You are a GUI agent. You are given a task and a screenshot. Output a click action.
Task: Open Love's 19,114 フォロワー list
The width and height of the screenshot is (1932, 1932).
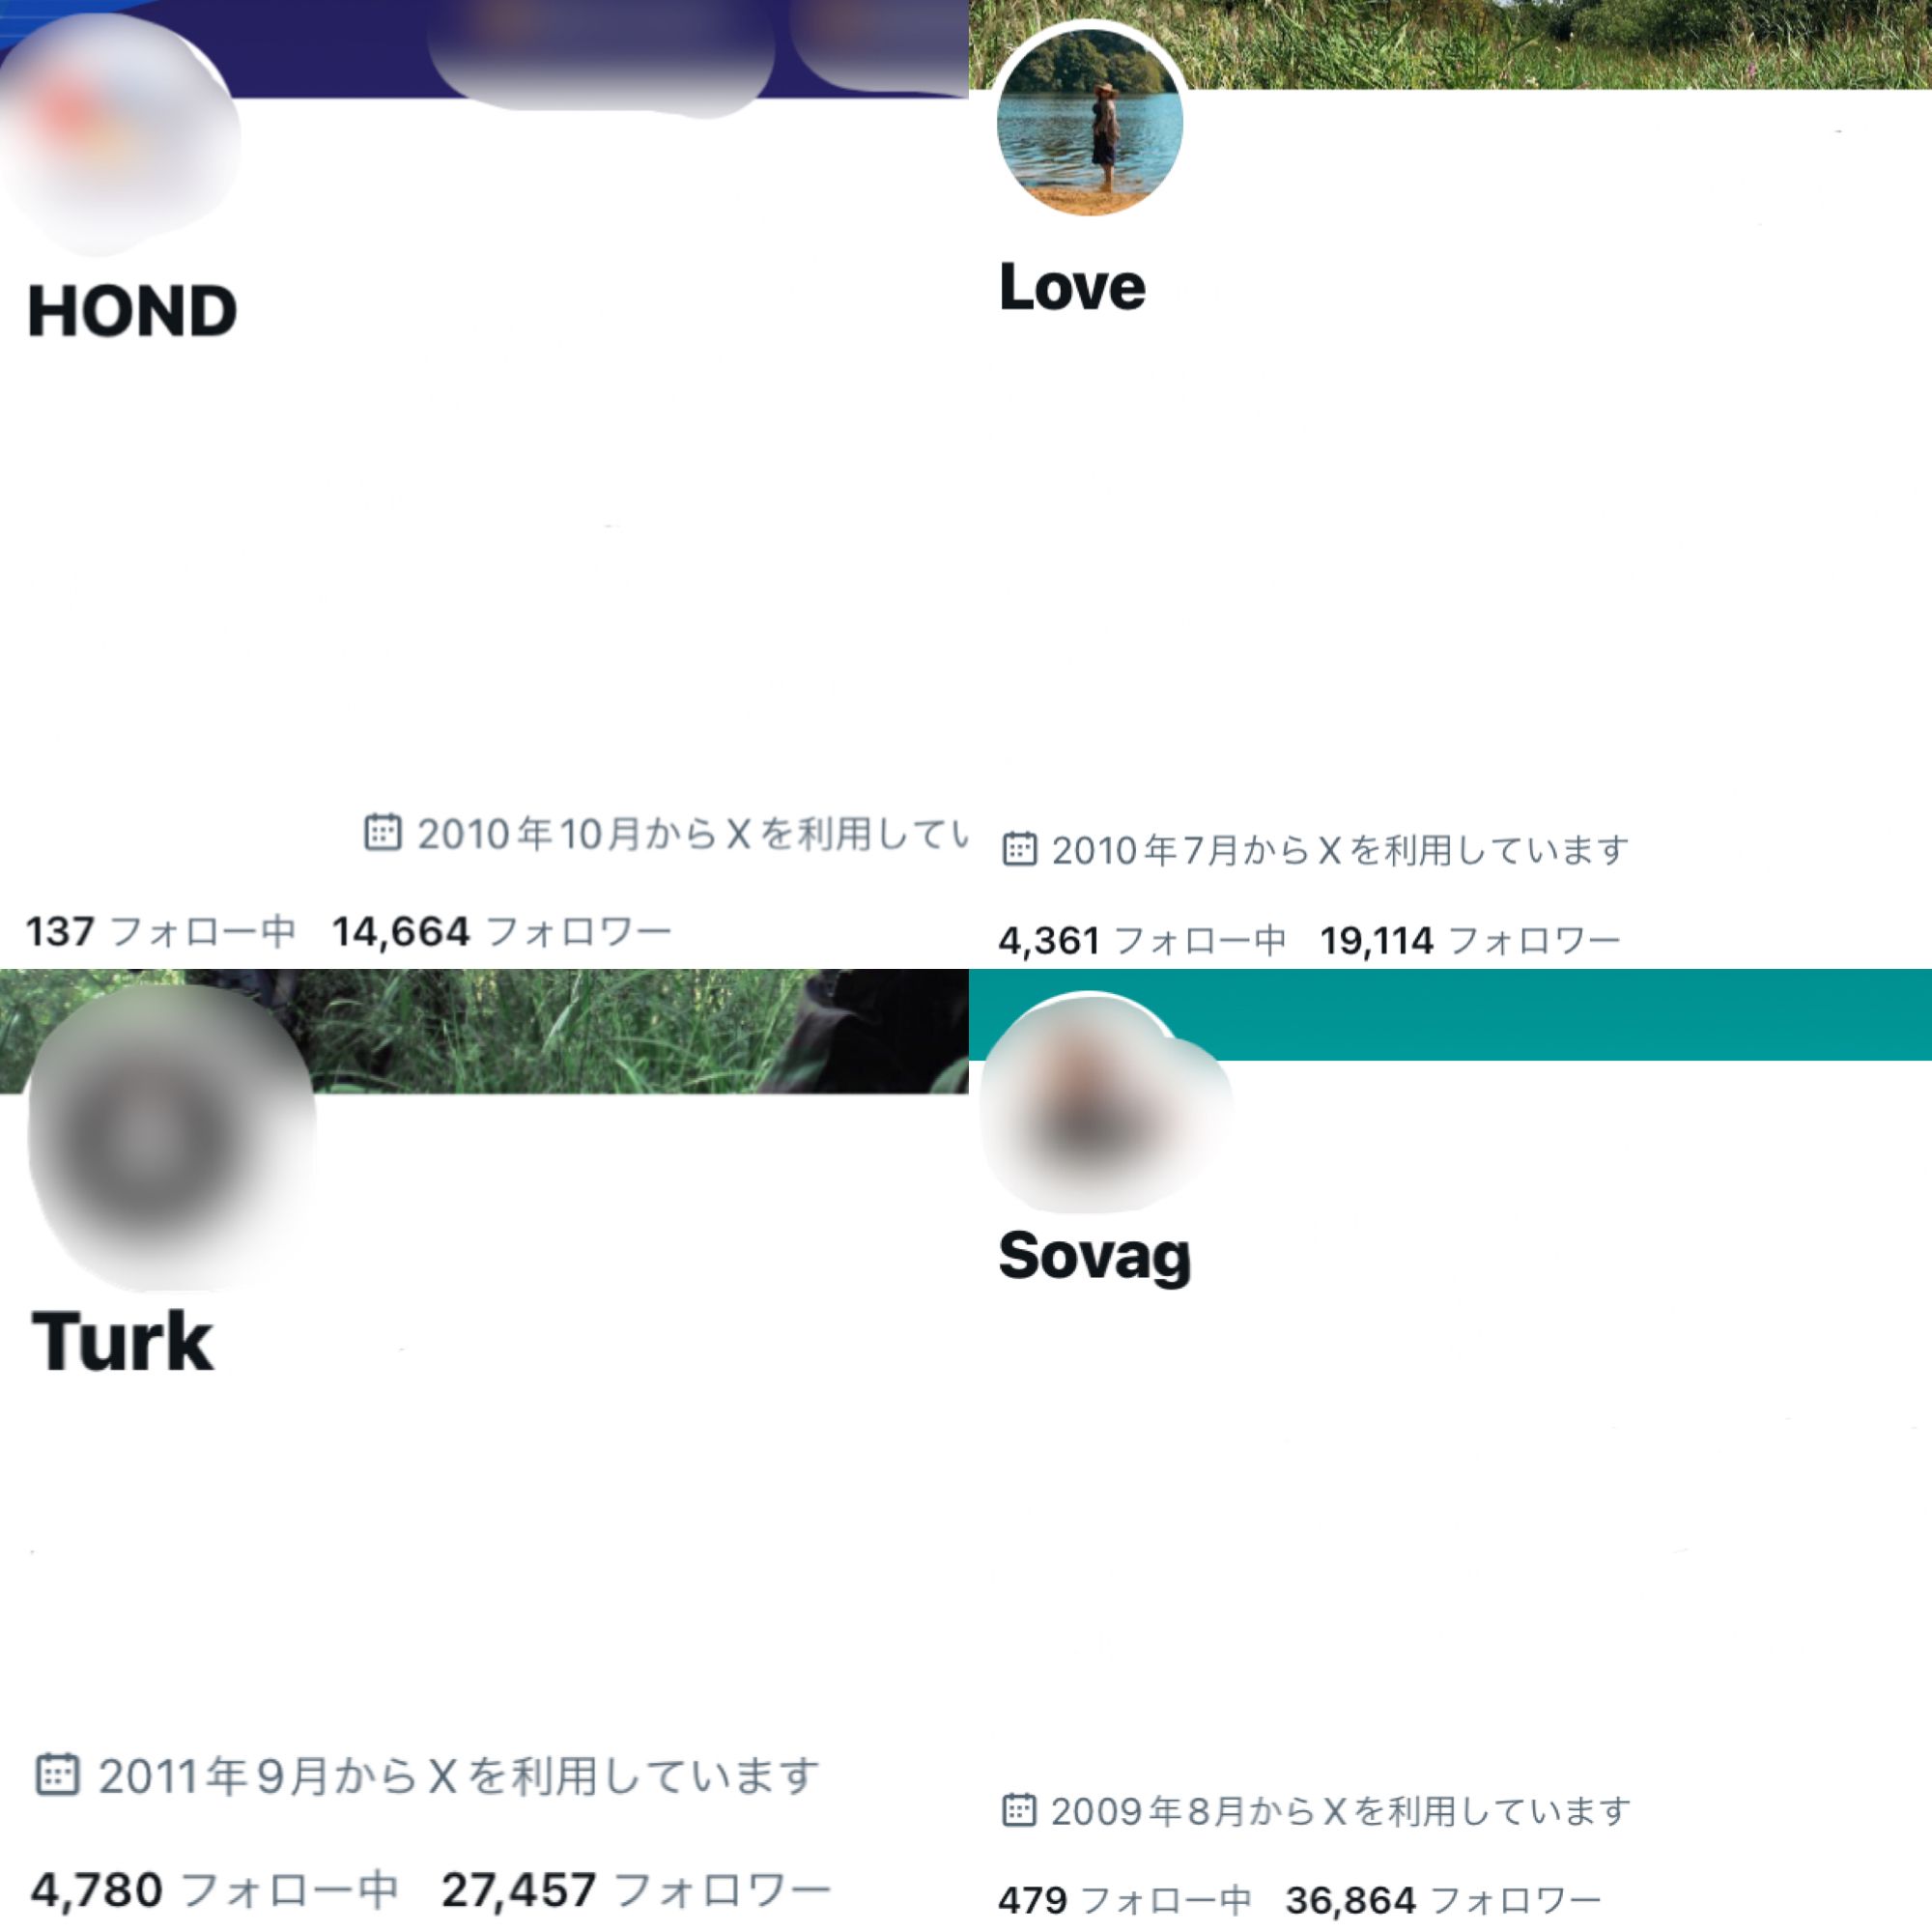(x=1470, y=940)
